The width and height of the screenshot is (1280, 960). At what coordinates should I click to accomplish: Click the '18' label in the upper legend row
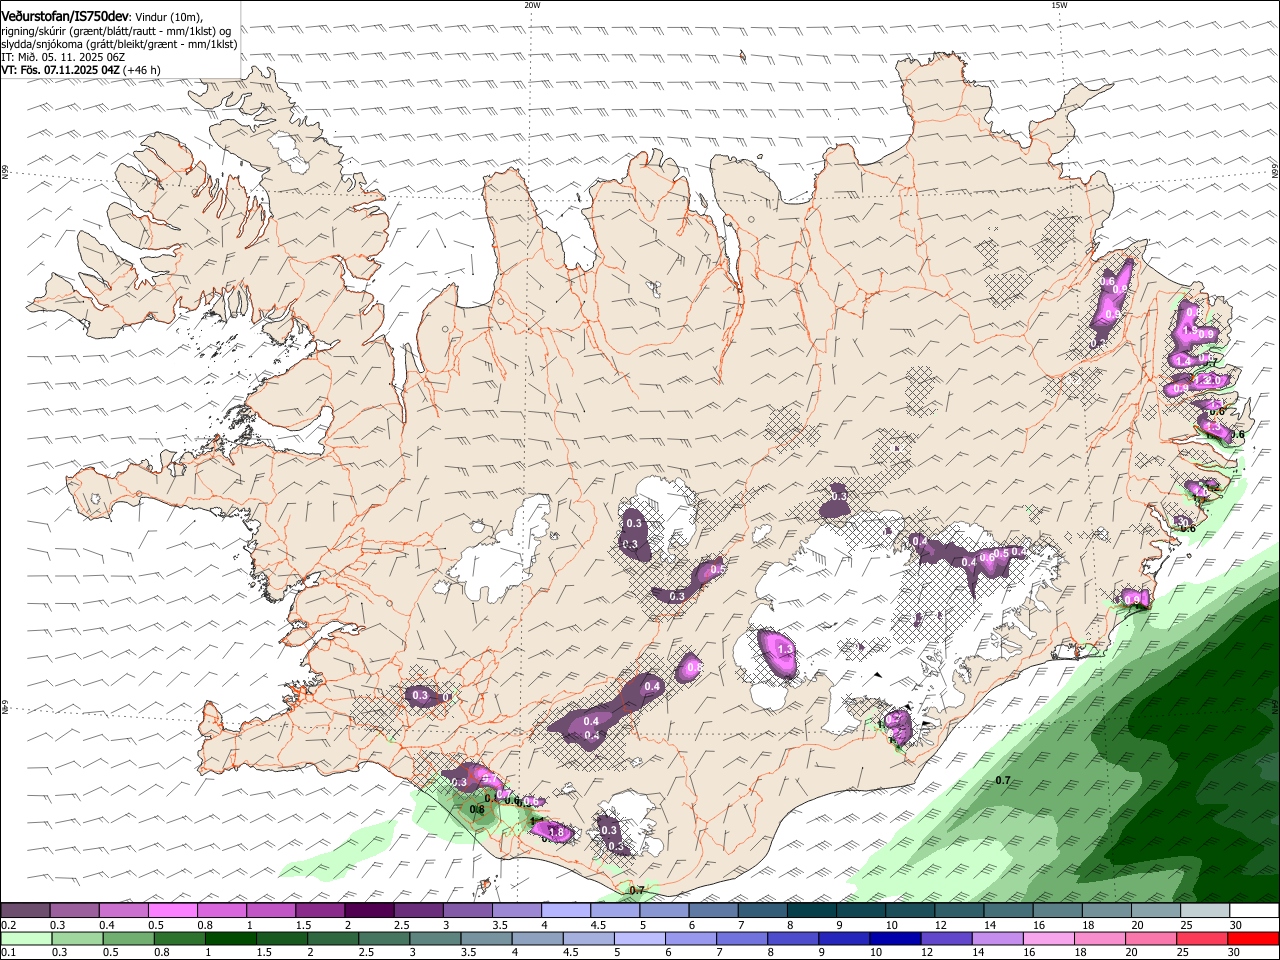coord(1088,925)
